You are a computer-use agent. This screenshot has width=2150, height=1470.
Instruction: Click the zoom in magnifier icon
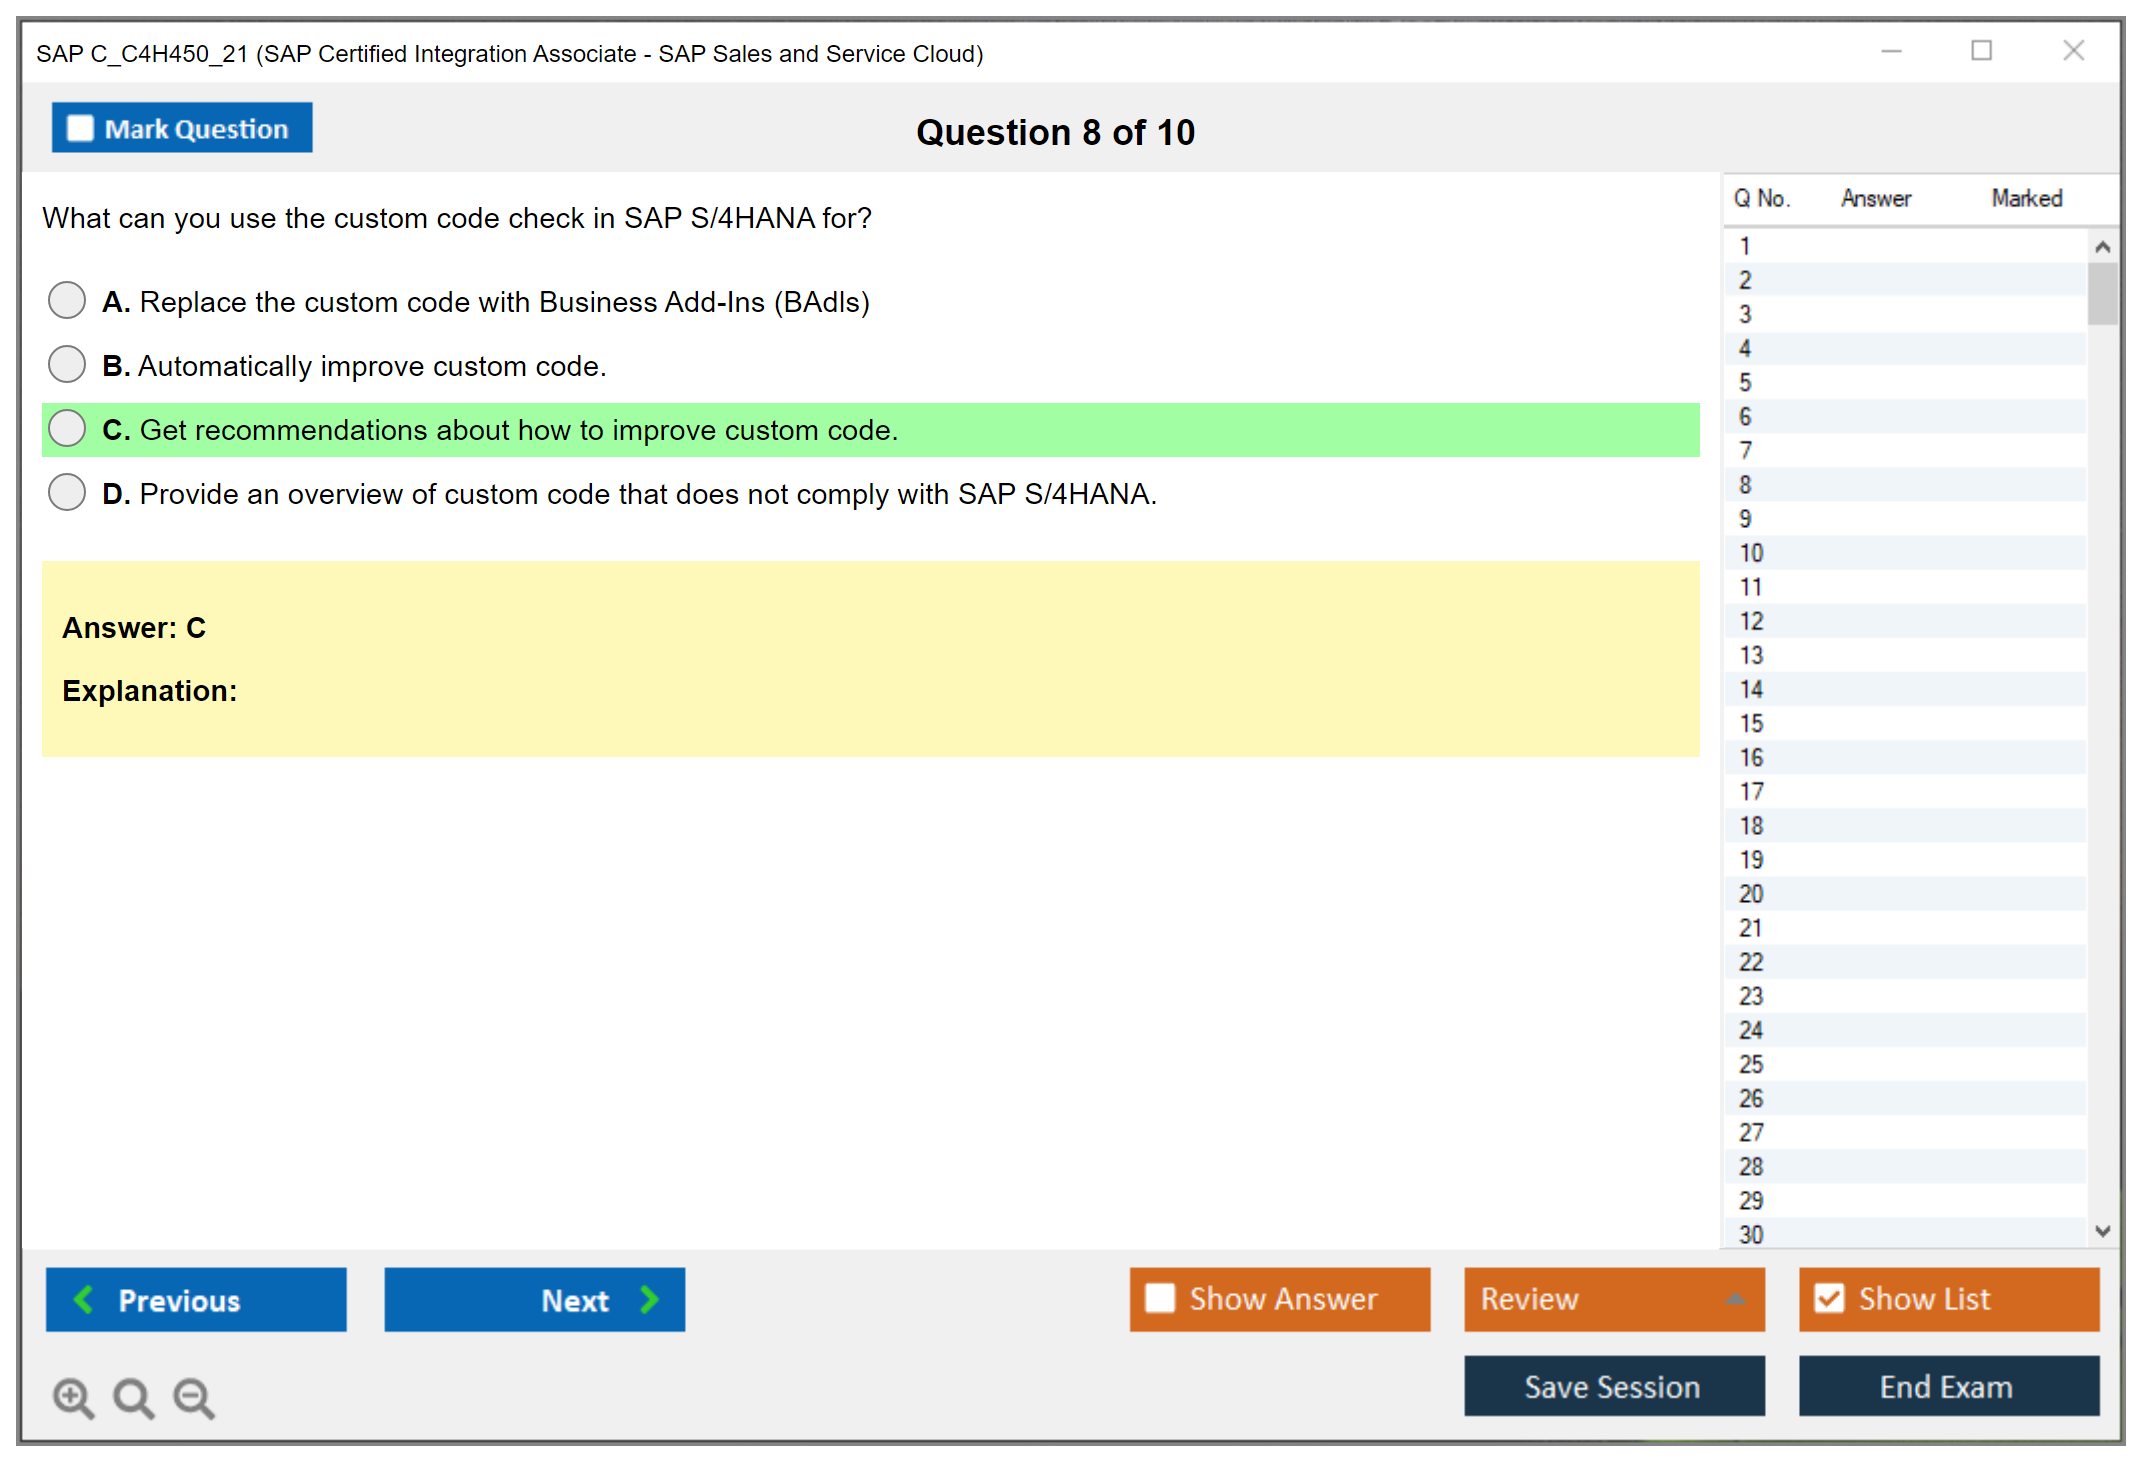point(73,1397)
